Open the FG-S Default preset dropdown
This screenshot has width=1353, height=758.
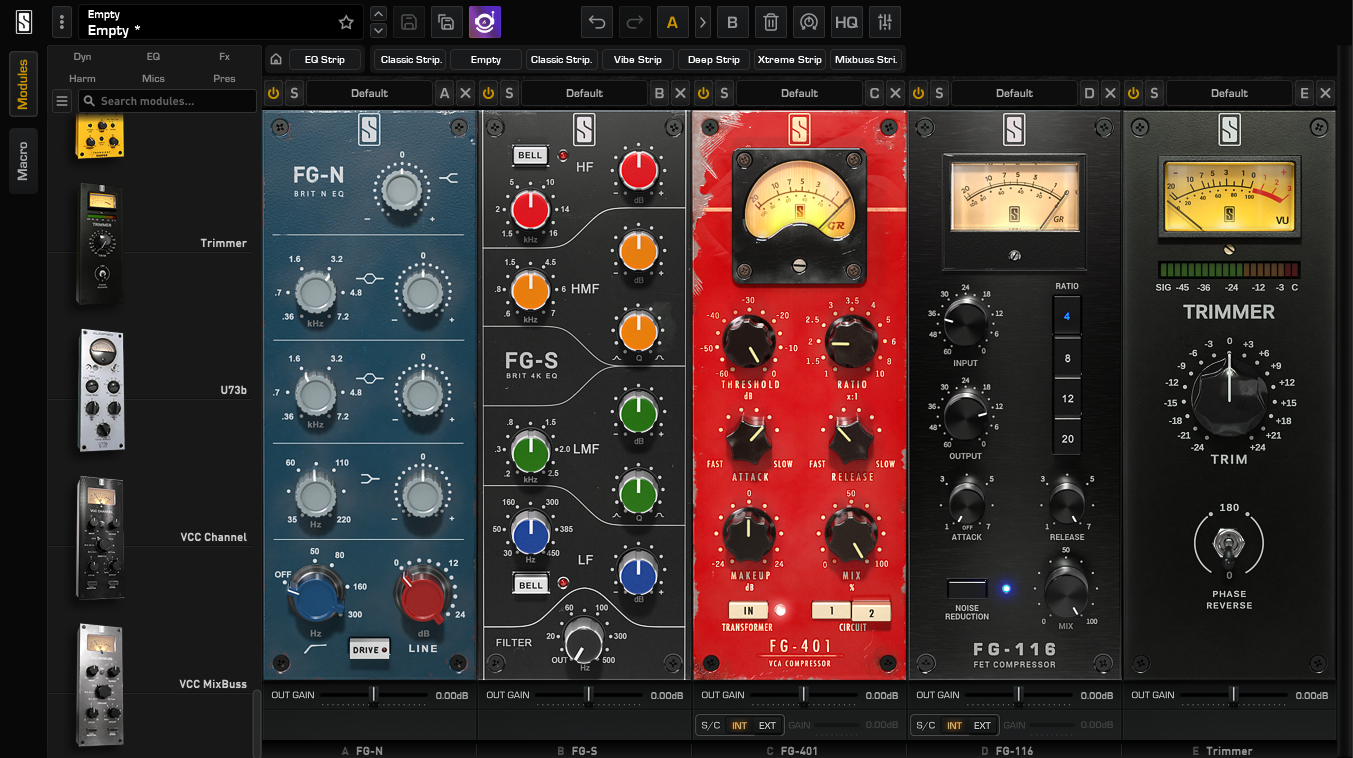(584, 93)
